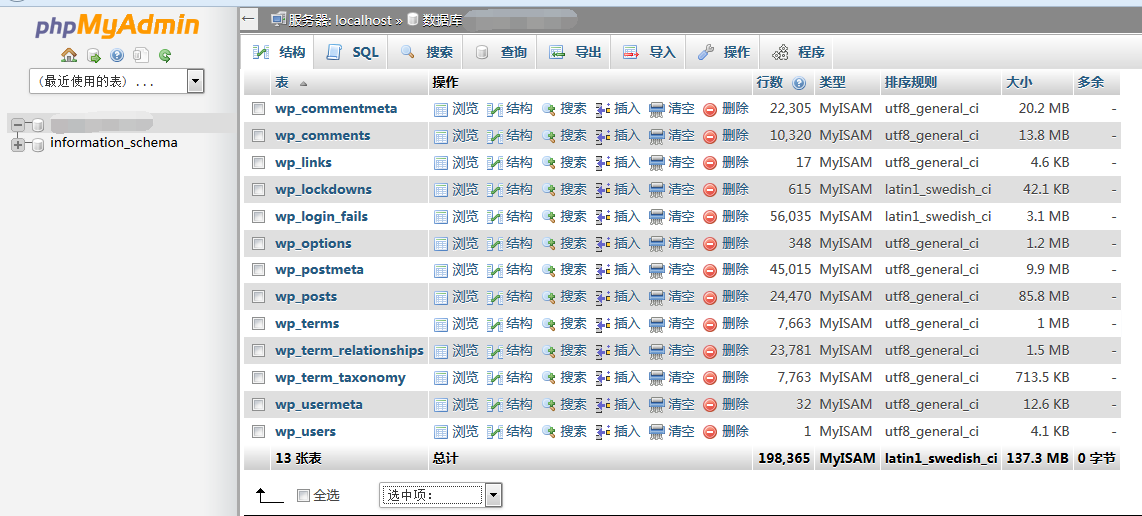Open the help question-mark icon in left panel

117,55
